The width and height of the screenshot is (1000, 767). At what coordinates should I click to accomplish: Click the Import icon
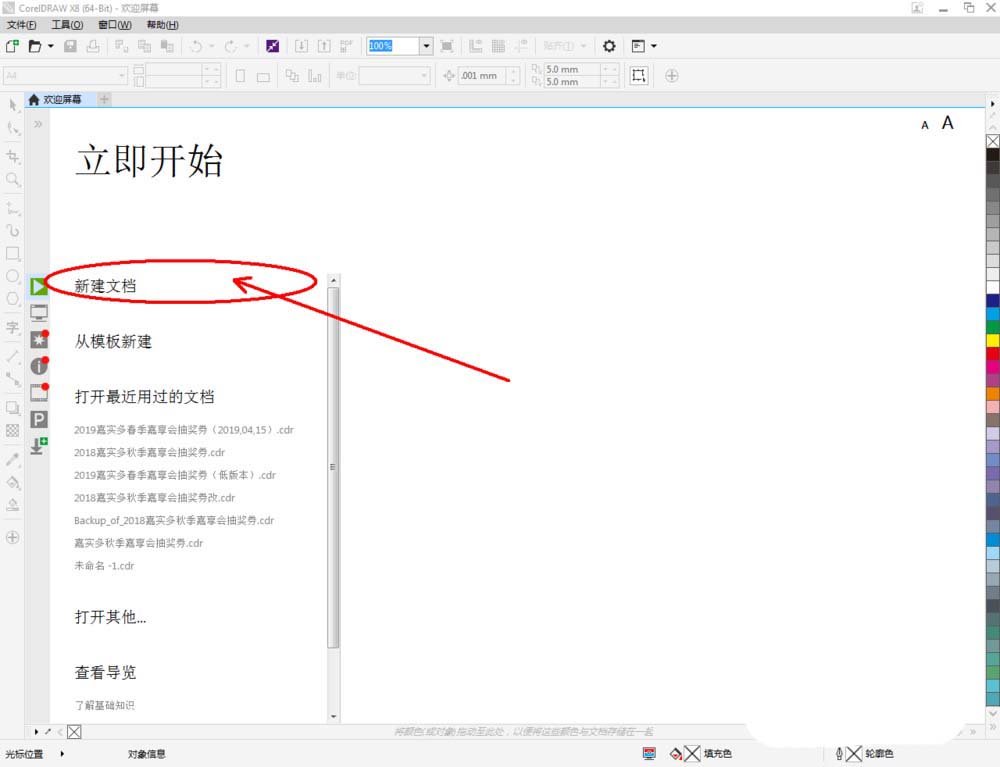[301, 46]
